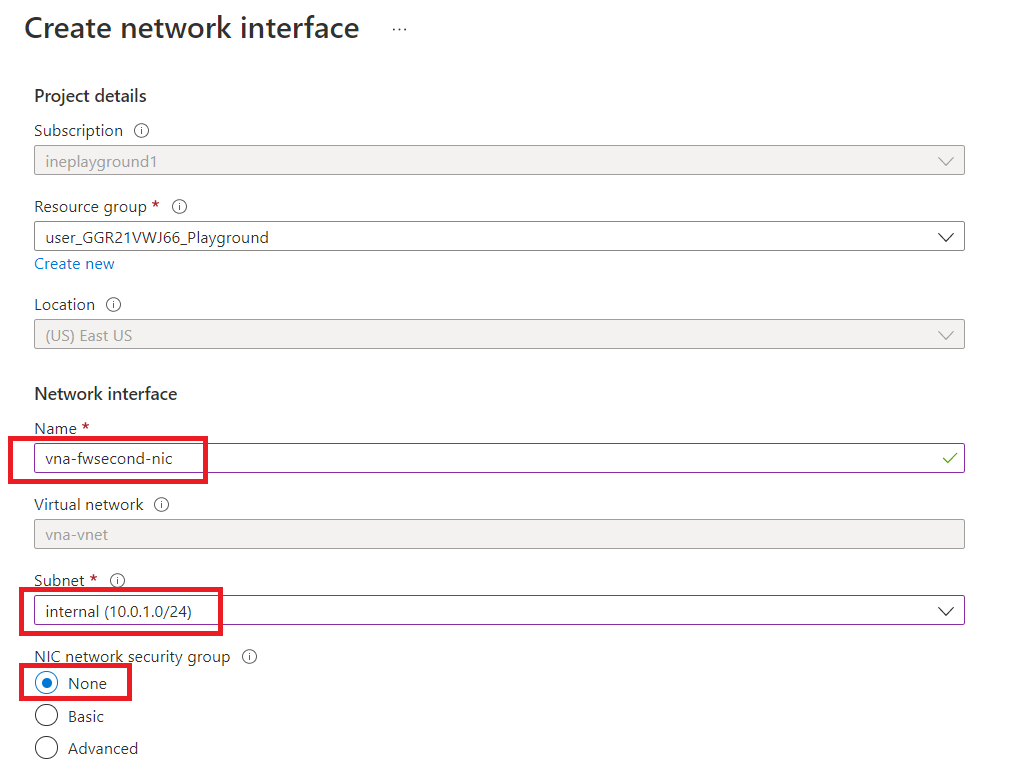
Task: Click the Virtual network info icon
Action: pyautogui.click(x=162, y=505)
